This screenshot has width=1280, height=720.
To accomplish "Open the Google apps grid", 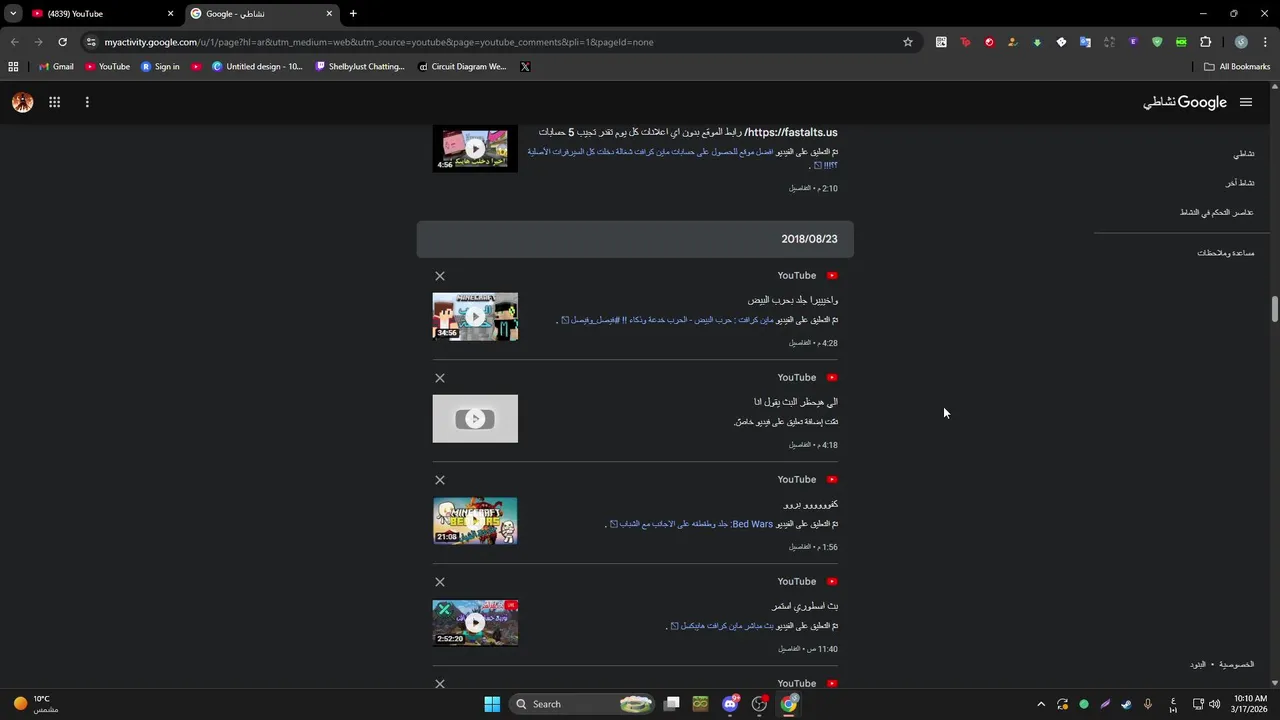I will (x=55, y=102).
